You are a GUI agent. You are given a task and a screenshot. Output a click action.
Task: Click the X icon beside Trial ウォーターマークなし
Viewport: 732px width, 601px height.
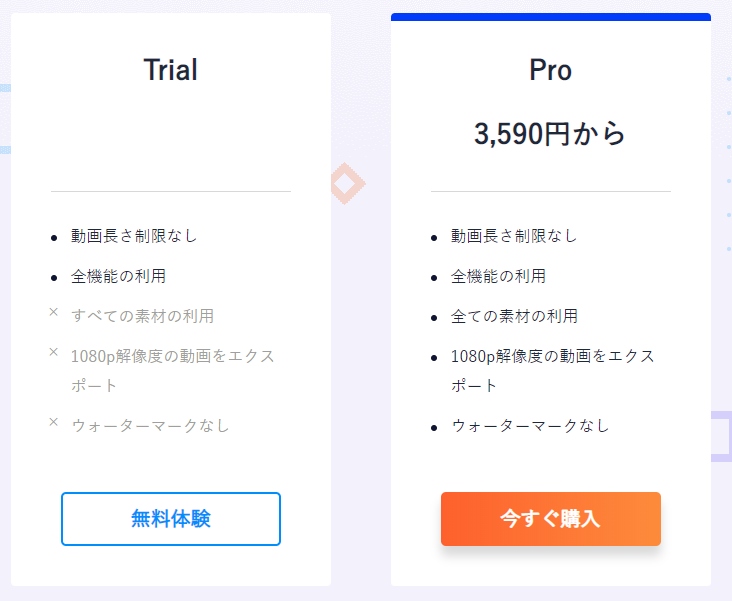click(54, 422)
